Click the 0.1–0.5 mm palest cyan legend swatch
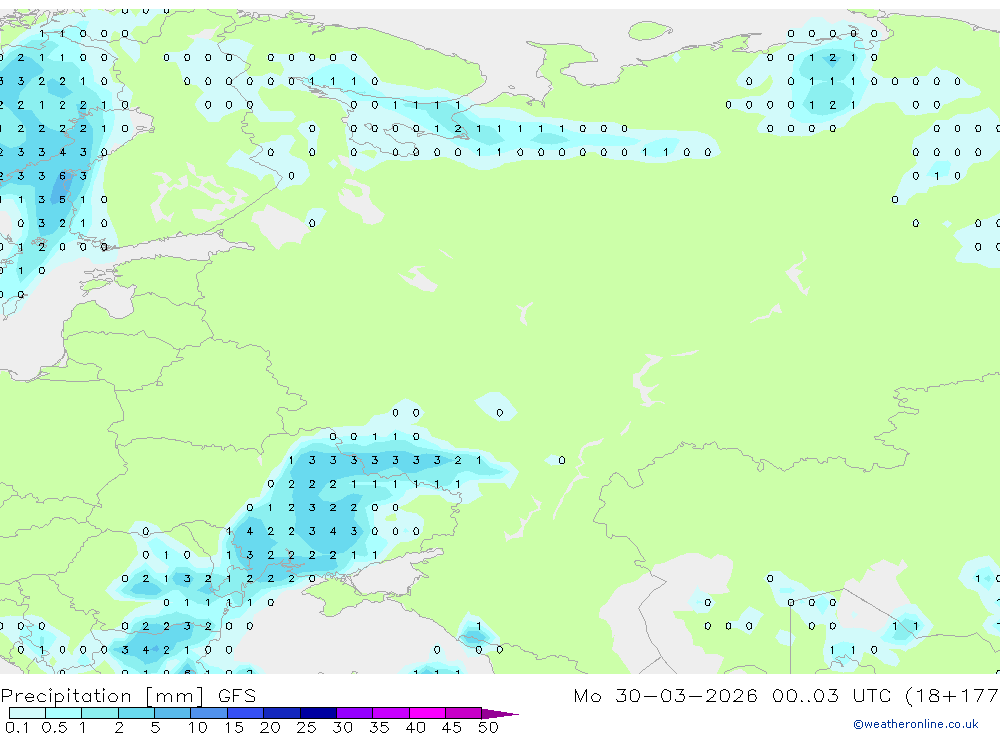This screenshot has width=1000, height=733. (x=27, y=713)
